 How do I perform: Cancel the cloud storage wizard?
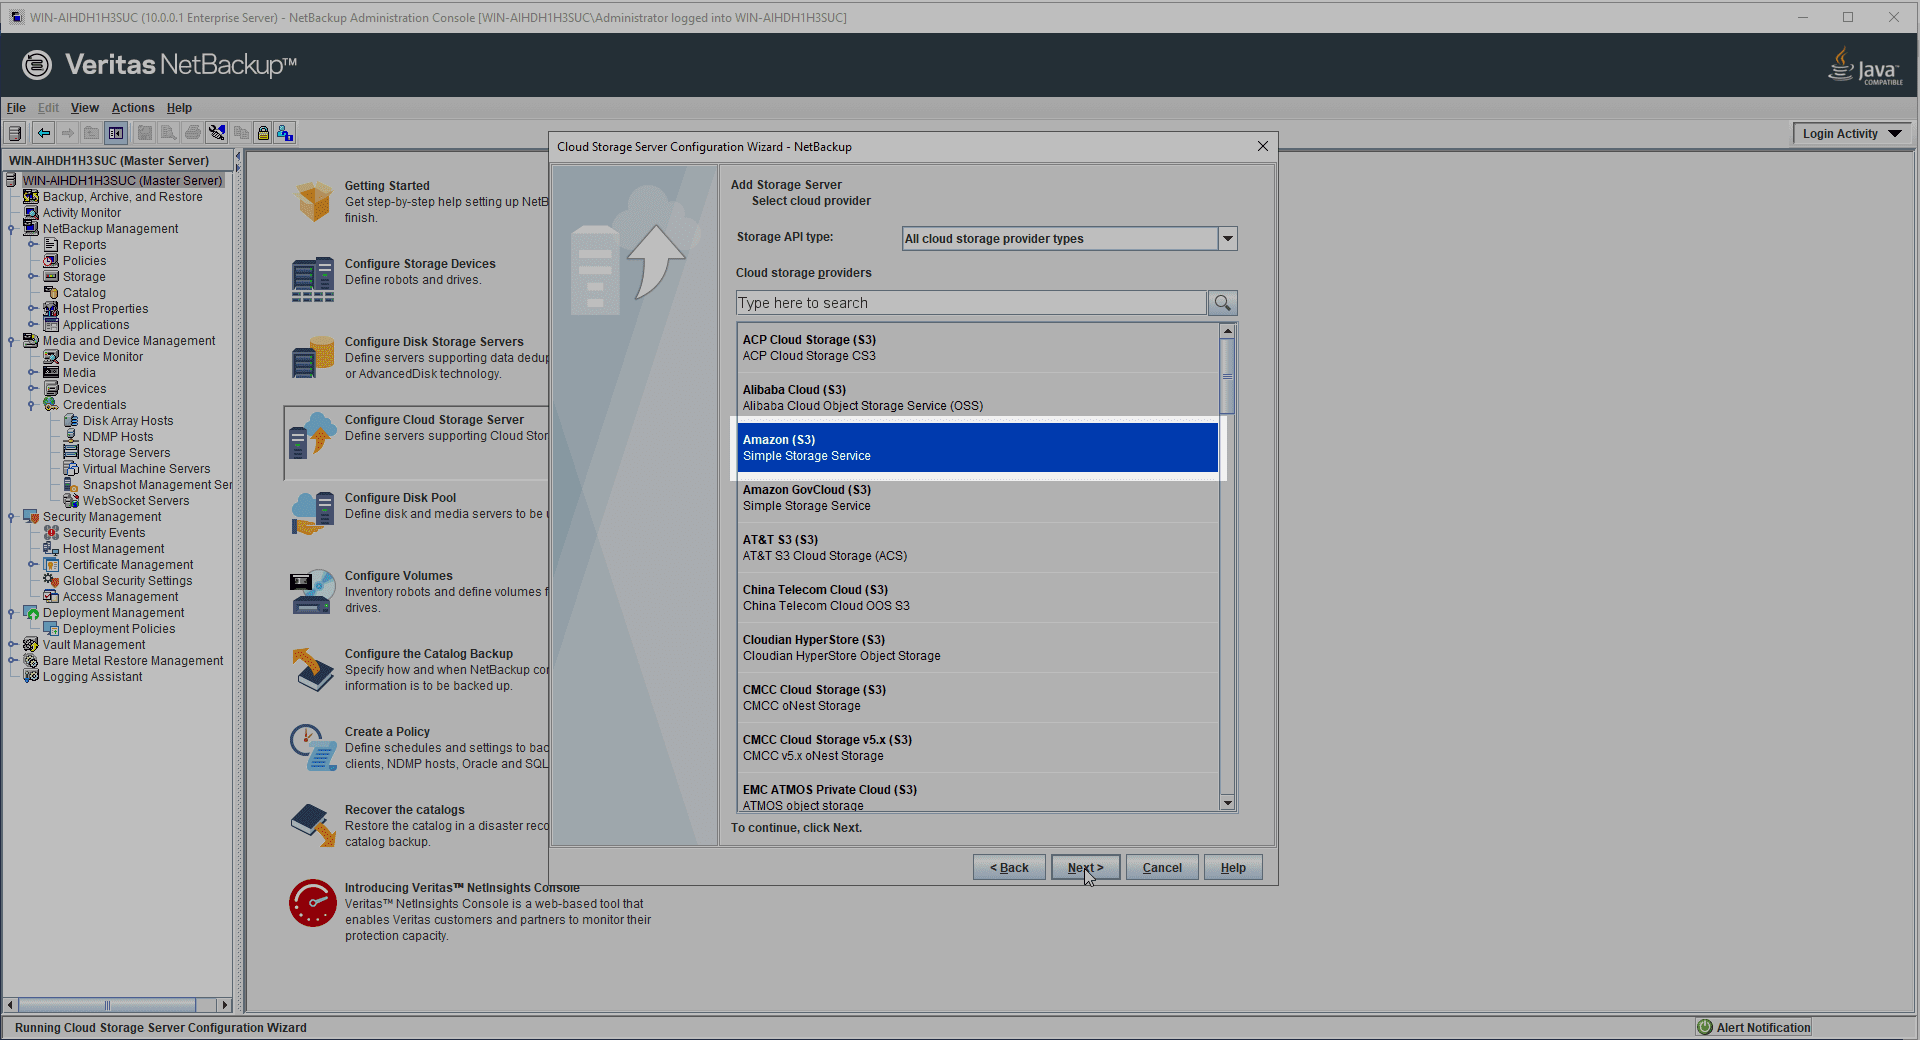pyautogui.click(x=1161, y=867)
